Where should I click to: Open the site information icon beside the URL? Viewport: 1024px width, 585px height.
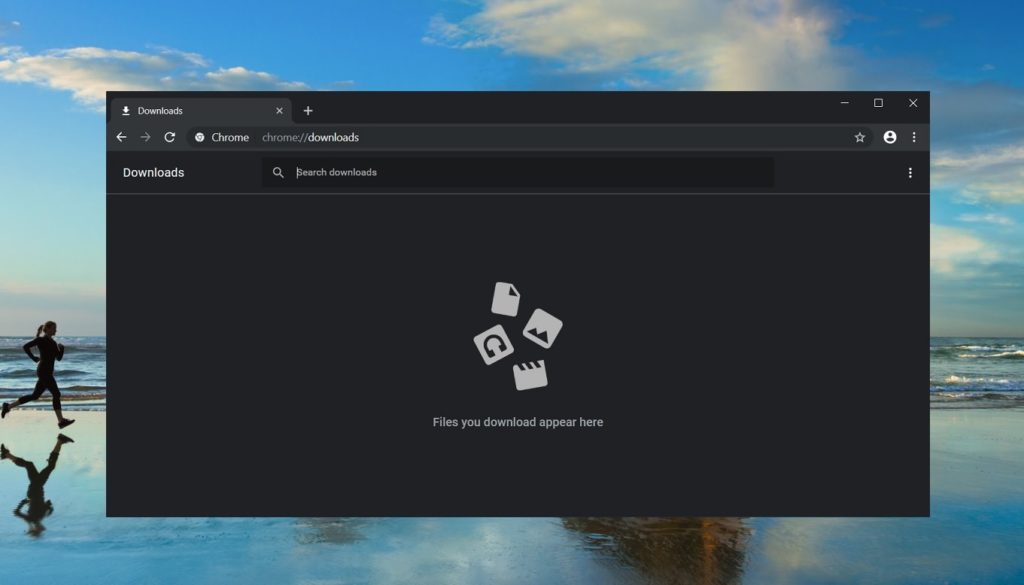click(200, 137)
